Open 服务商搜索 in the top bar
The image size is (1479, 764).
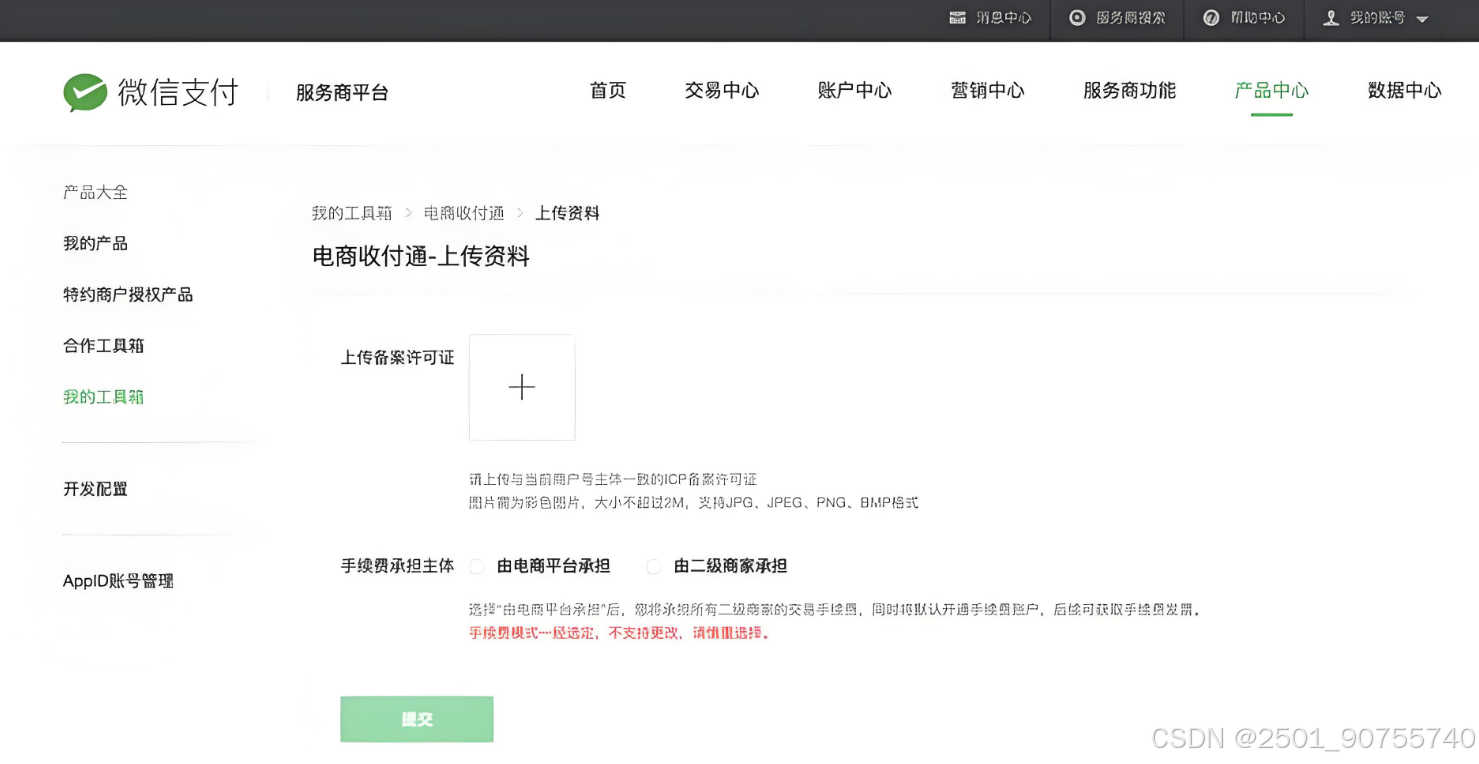(x=1131, y=18)
